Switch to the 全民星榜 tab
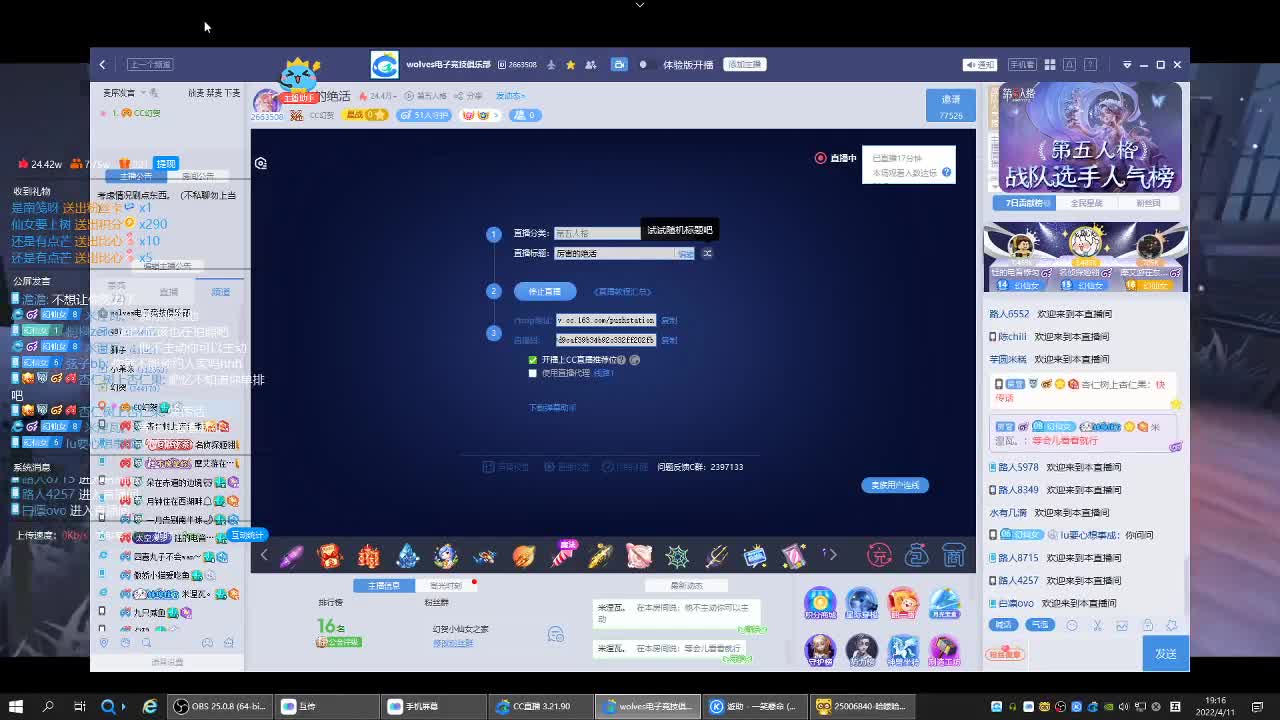 click(1086, 203)
